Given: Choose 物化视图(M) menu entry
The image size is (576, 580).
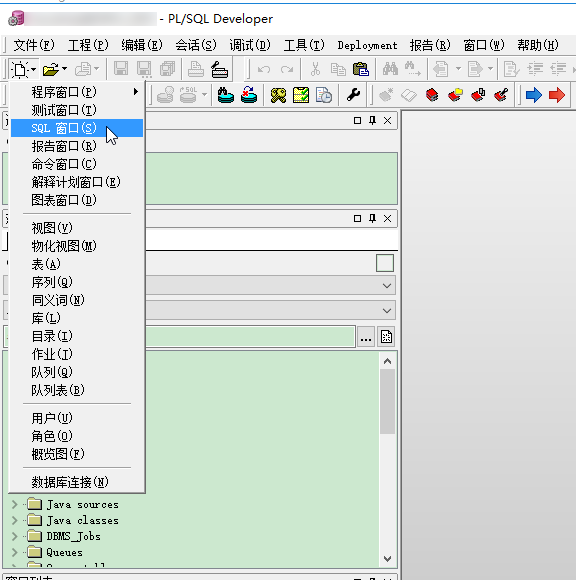Looking at the screenshot, I should click(77, 246).
